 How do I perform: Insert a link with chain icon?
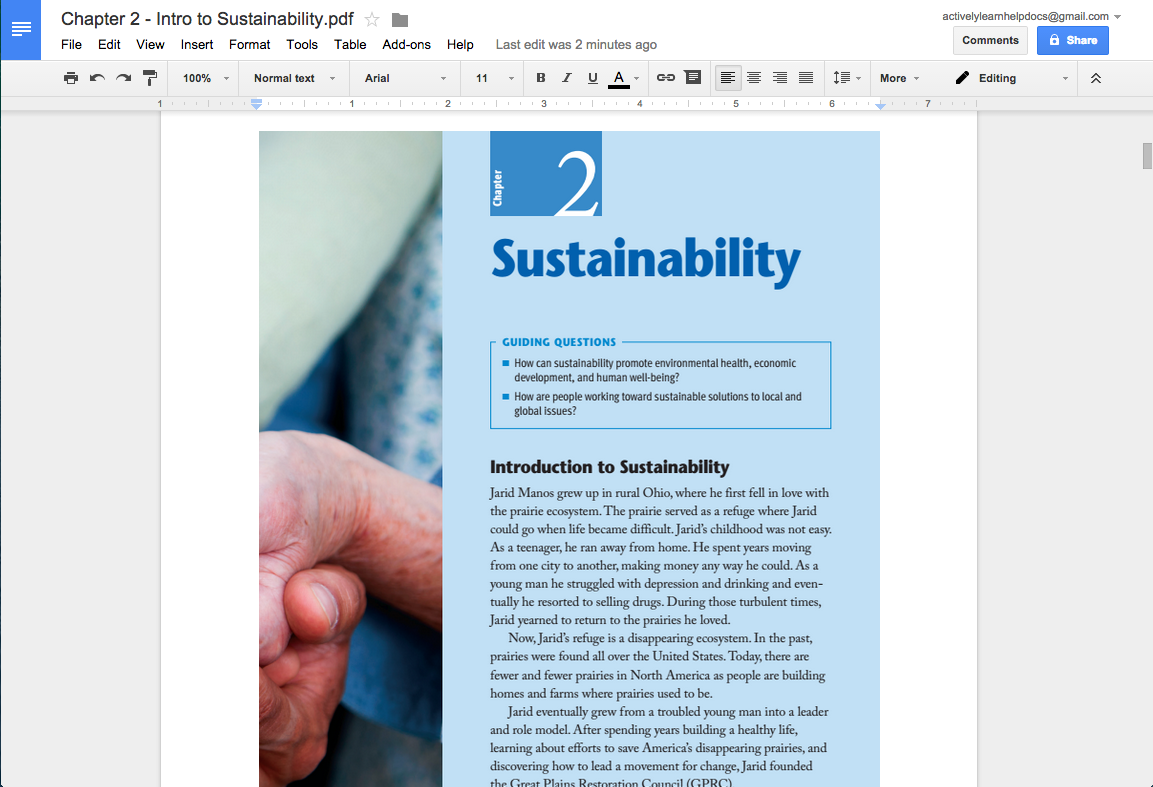pyautogui.click(x=665, y=78)
